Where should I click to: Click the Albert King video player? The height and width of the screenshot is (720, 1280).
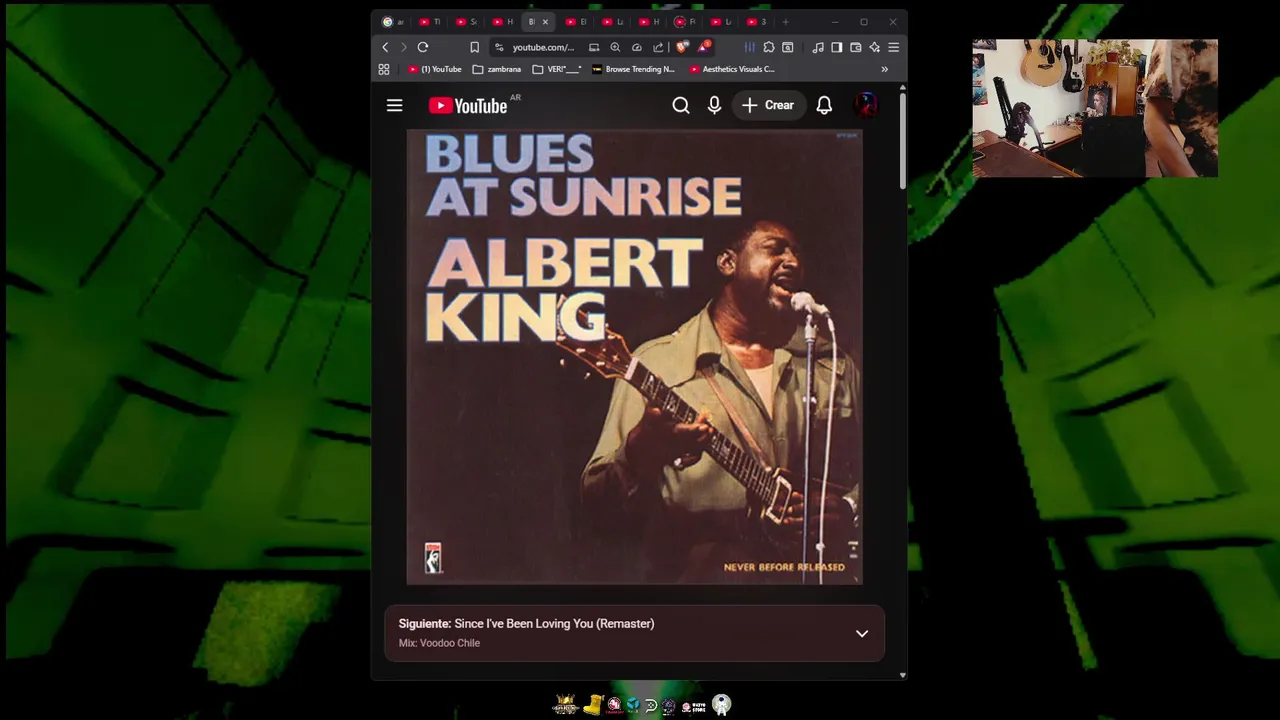(x=634, y=357)
